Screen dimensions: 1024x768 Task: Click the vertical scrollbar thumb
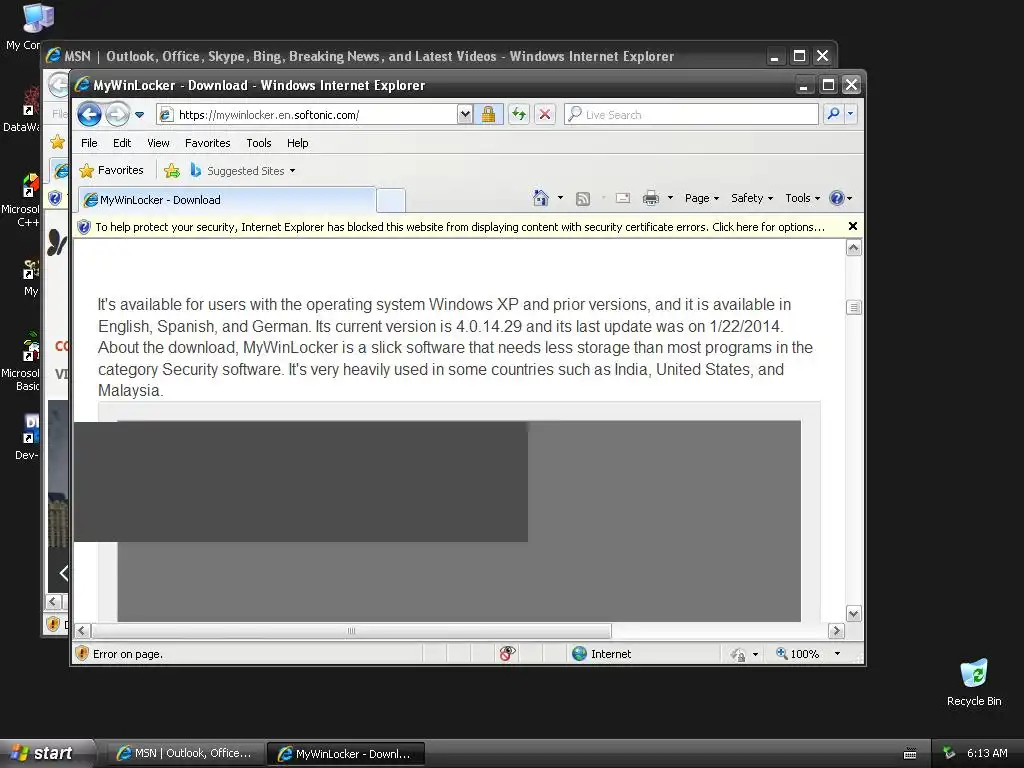(x=854, y=307)
